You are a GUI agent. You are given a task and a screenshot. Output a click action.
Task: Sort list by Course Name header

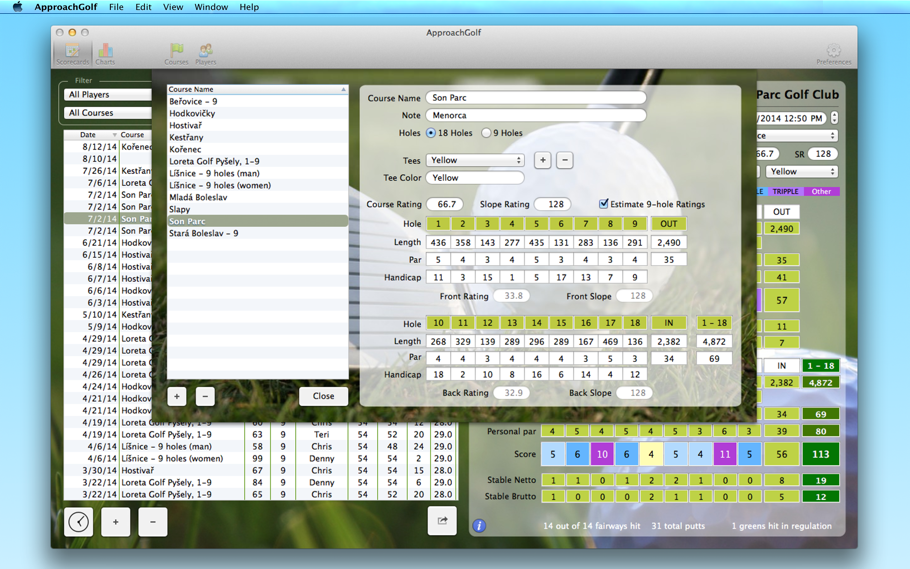point(258,89)
